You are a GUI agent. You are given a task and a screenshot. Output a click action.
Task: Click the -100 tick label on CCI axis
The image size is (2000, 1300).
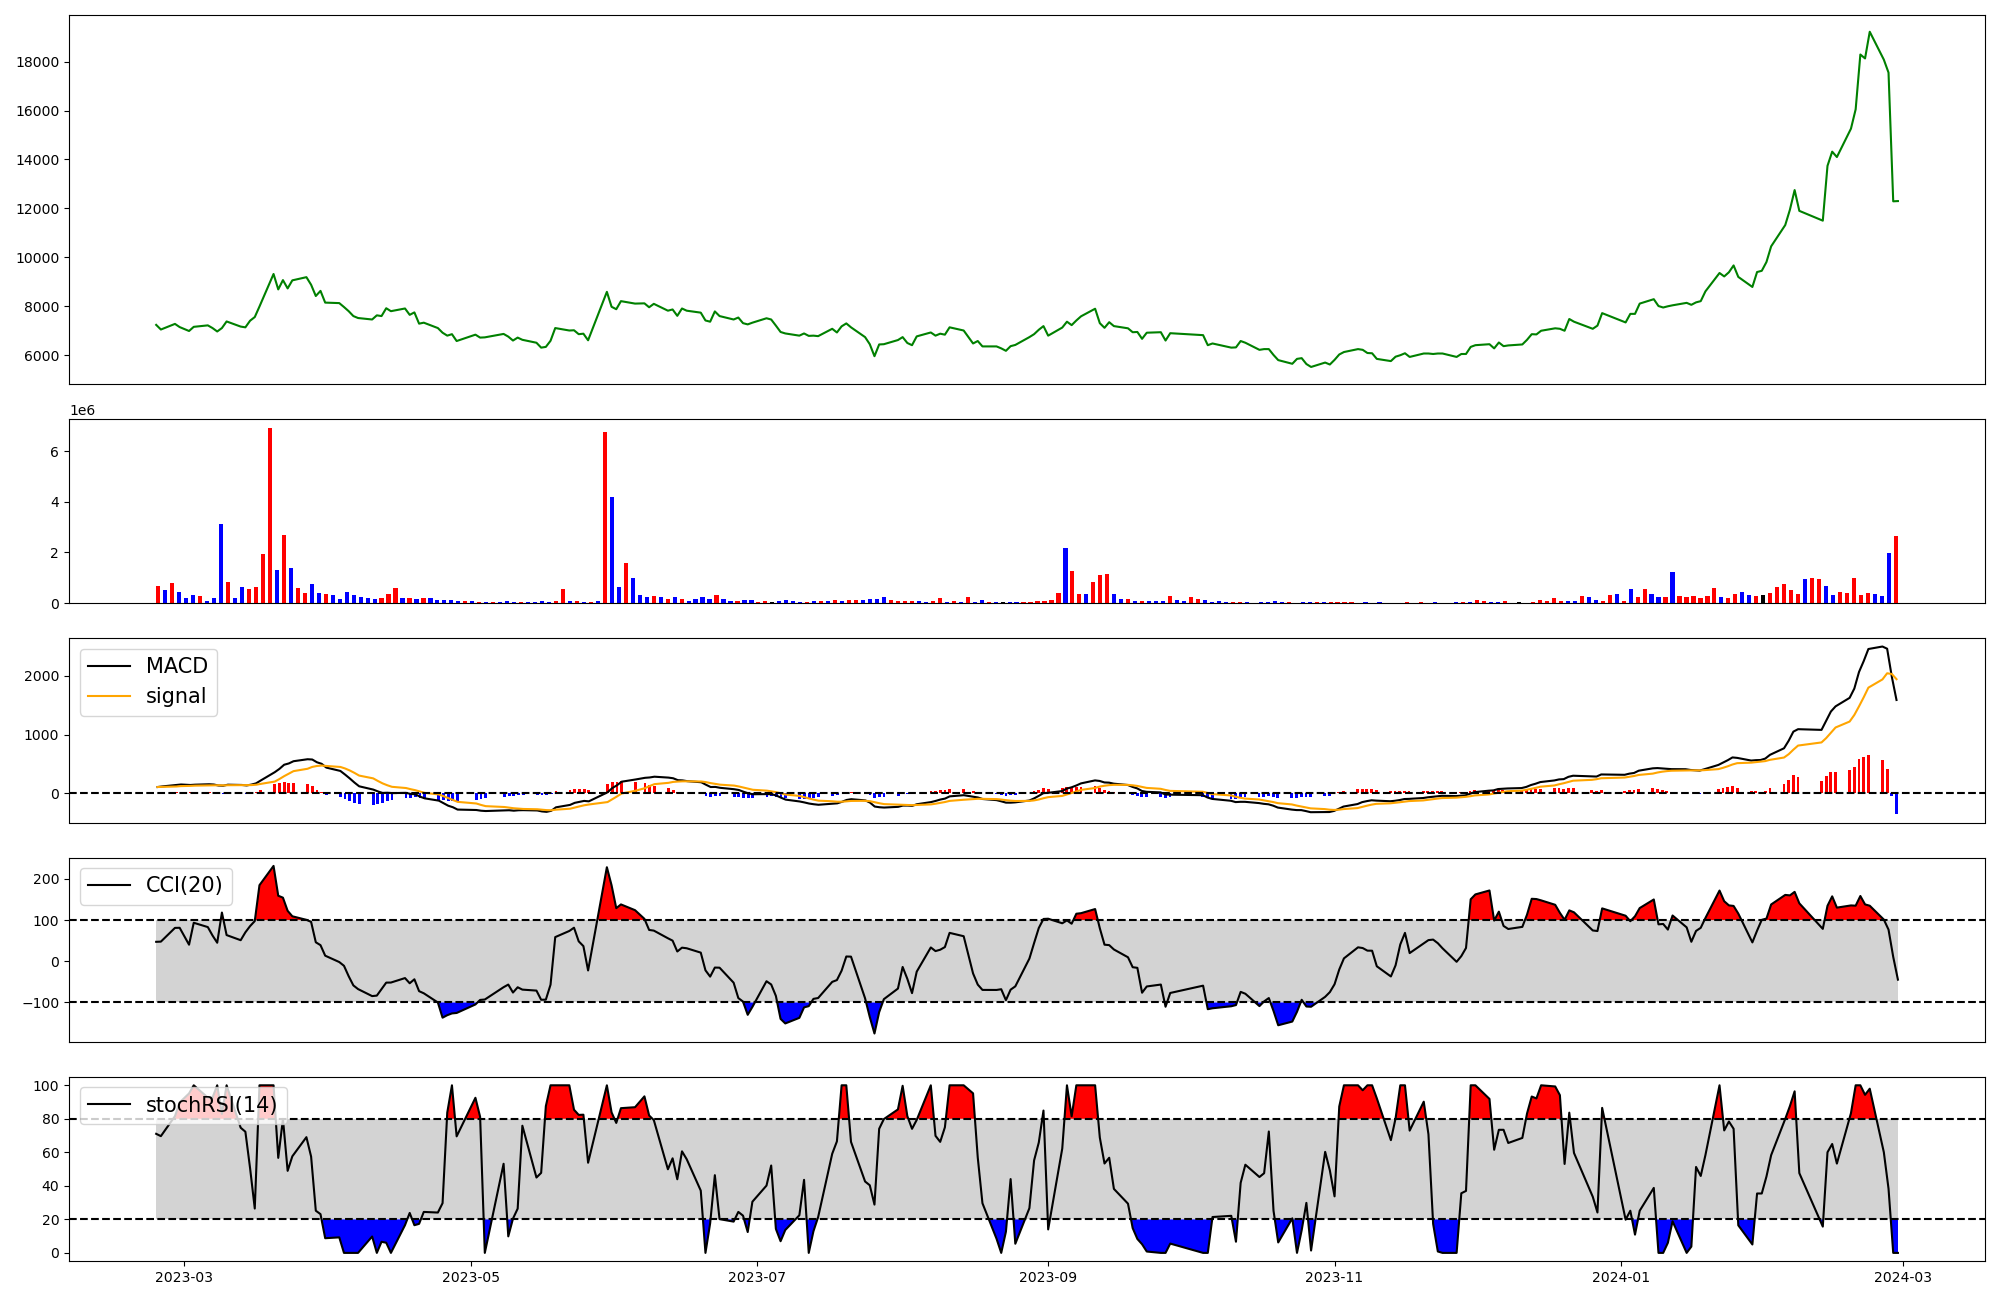click(40, 1003)
